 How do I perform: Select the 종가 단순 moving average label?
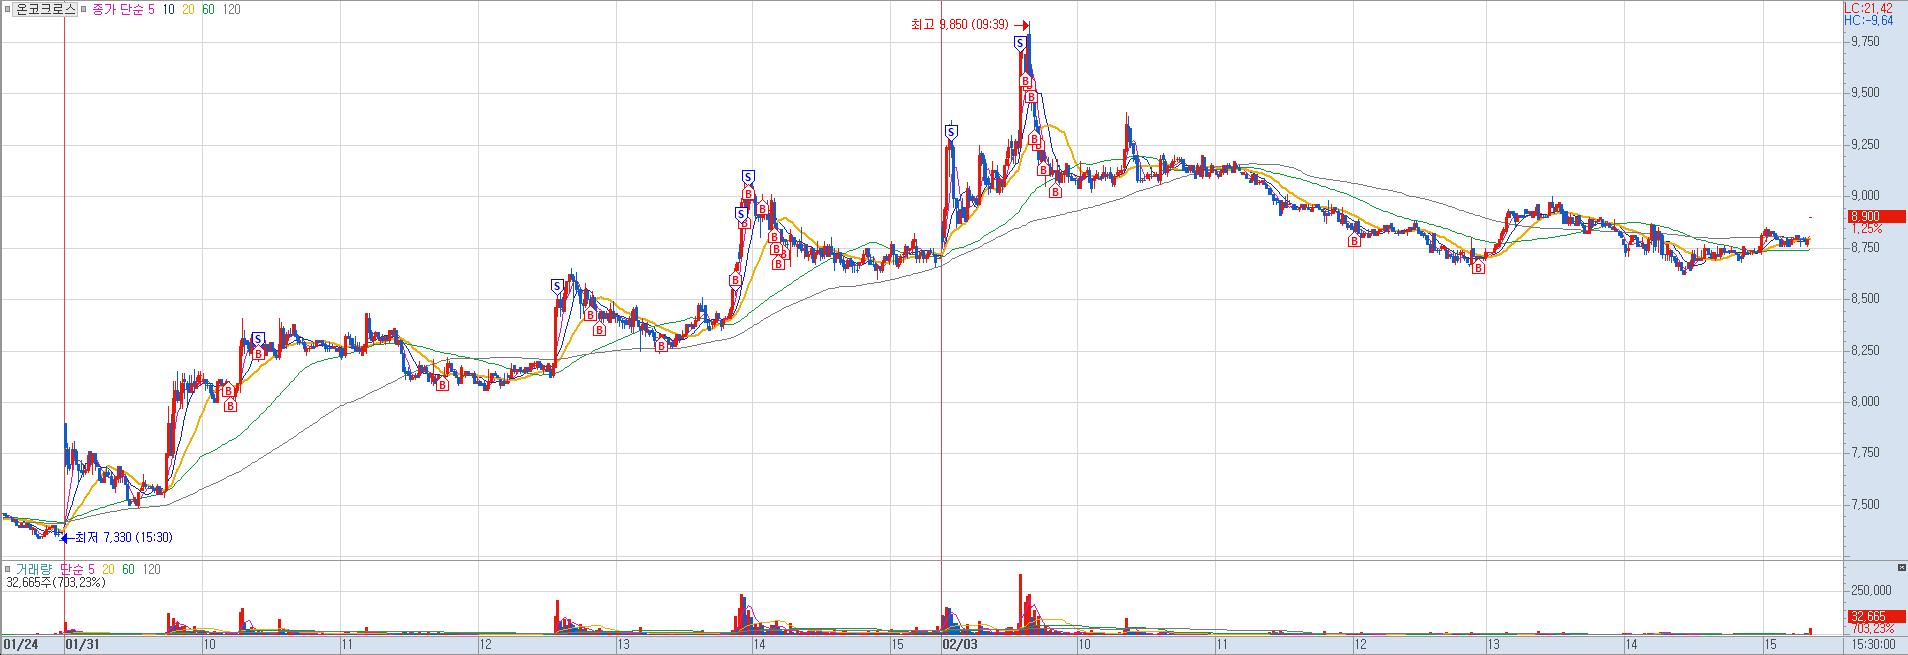[x=119, y=9]
